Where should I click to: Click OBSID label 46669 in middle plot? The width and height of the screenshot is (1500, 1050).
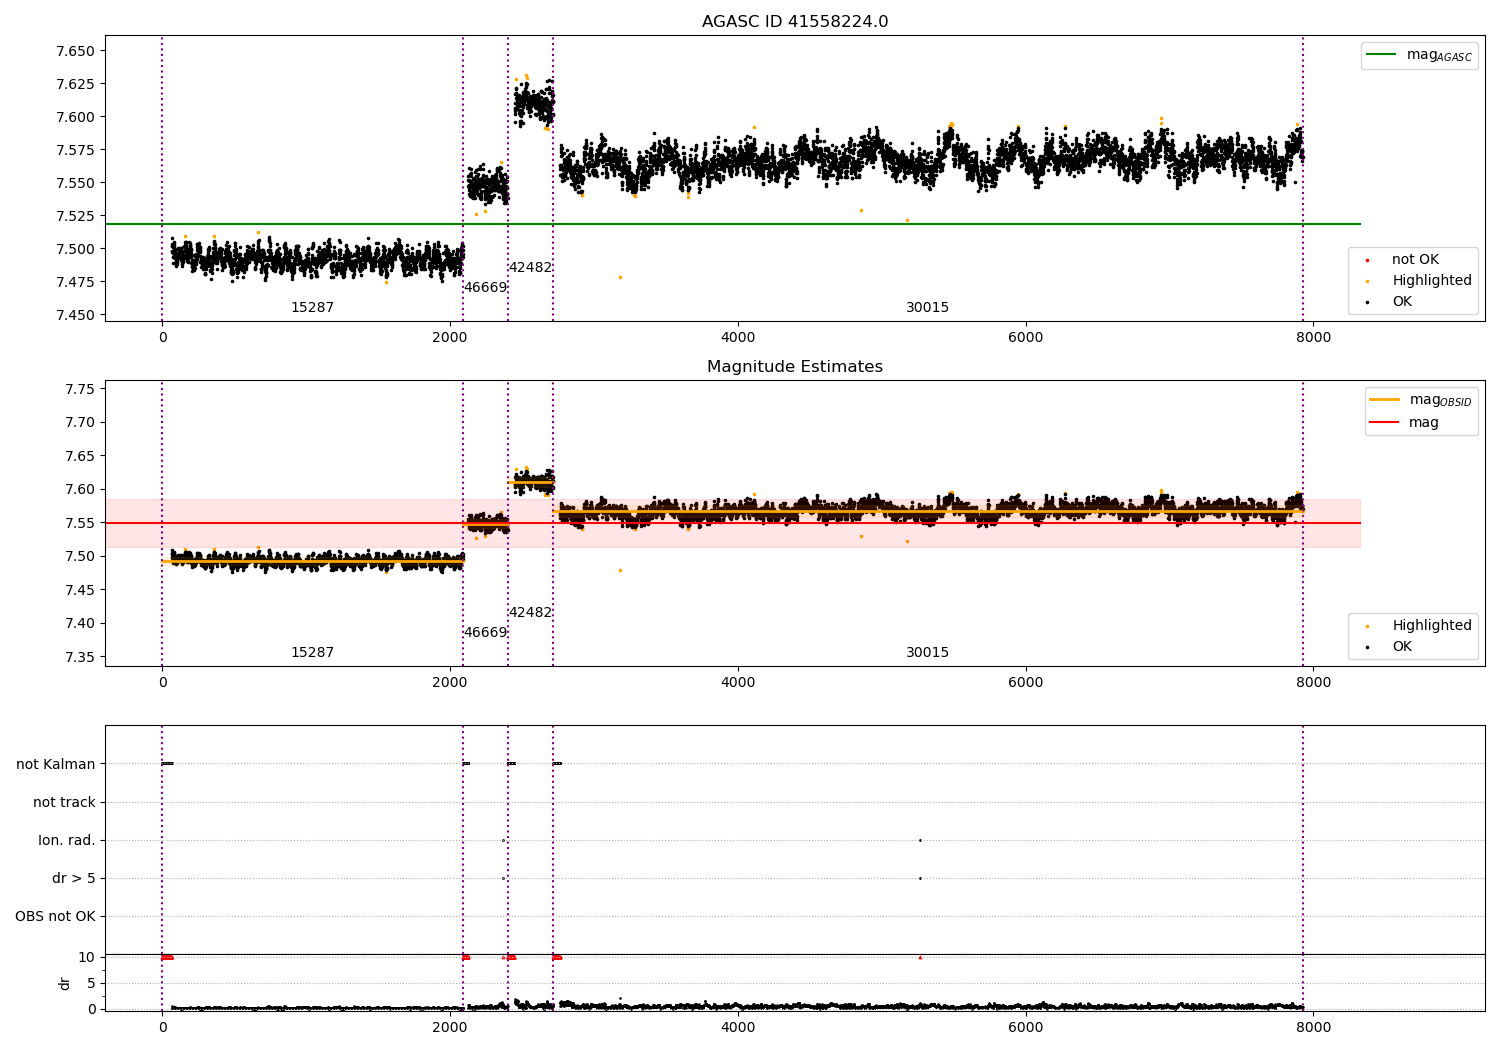pos(485,633)
